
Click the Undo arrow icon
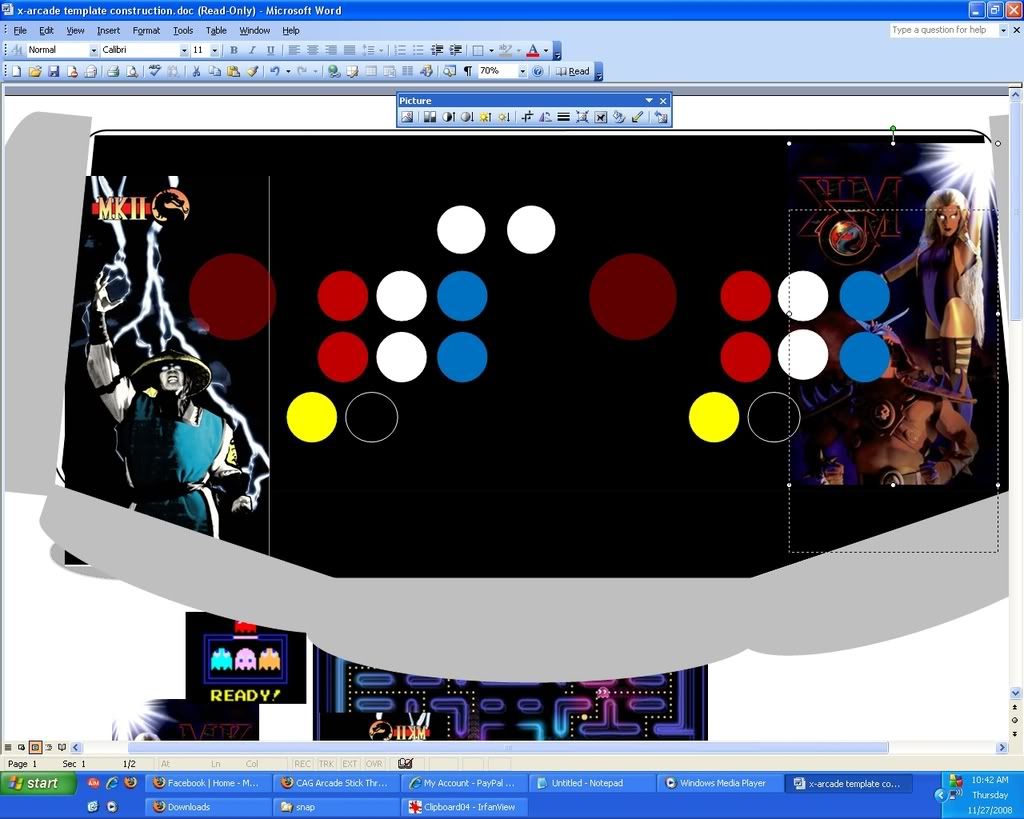tap(274, 71)
